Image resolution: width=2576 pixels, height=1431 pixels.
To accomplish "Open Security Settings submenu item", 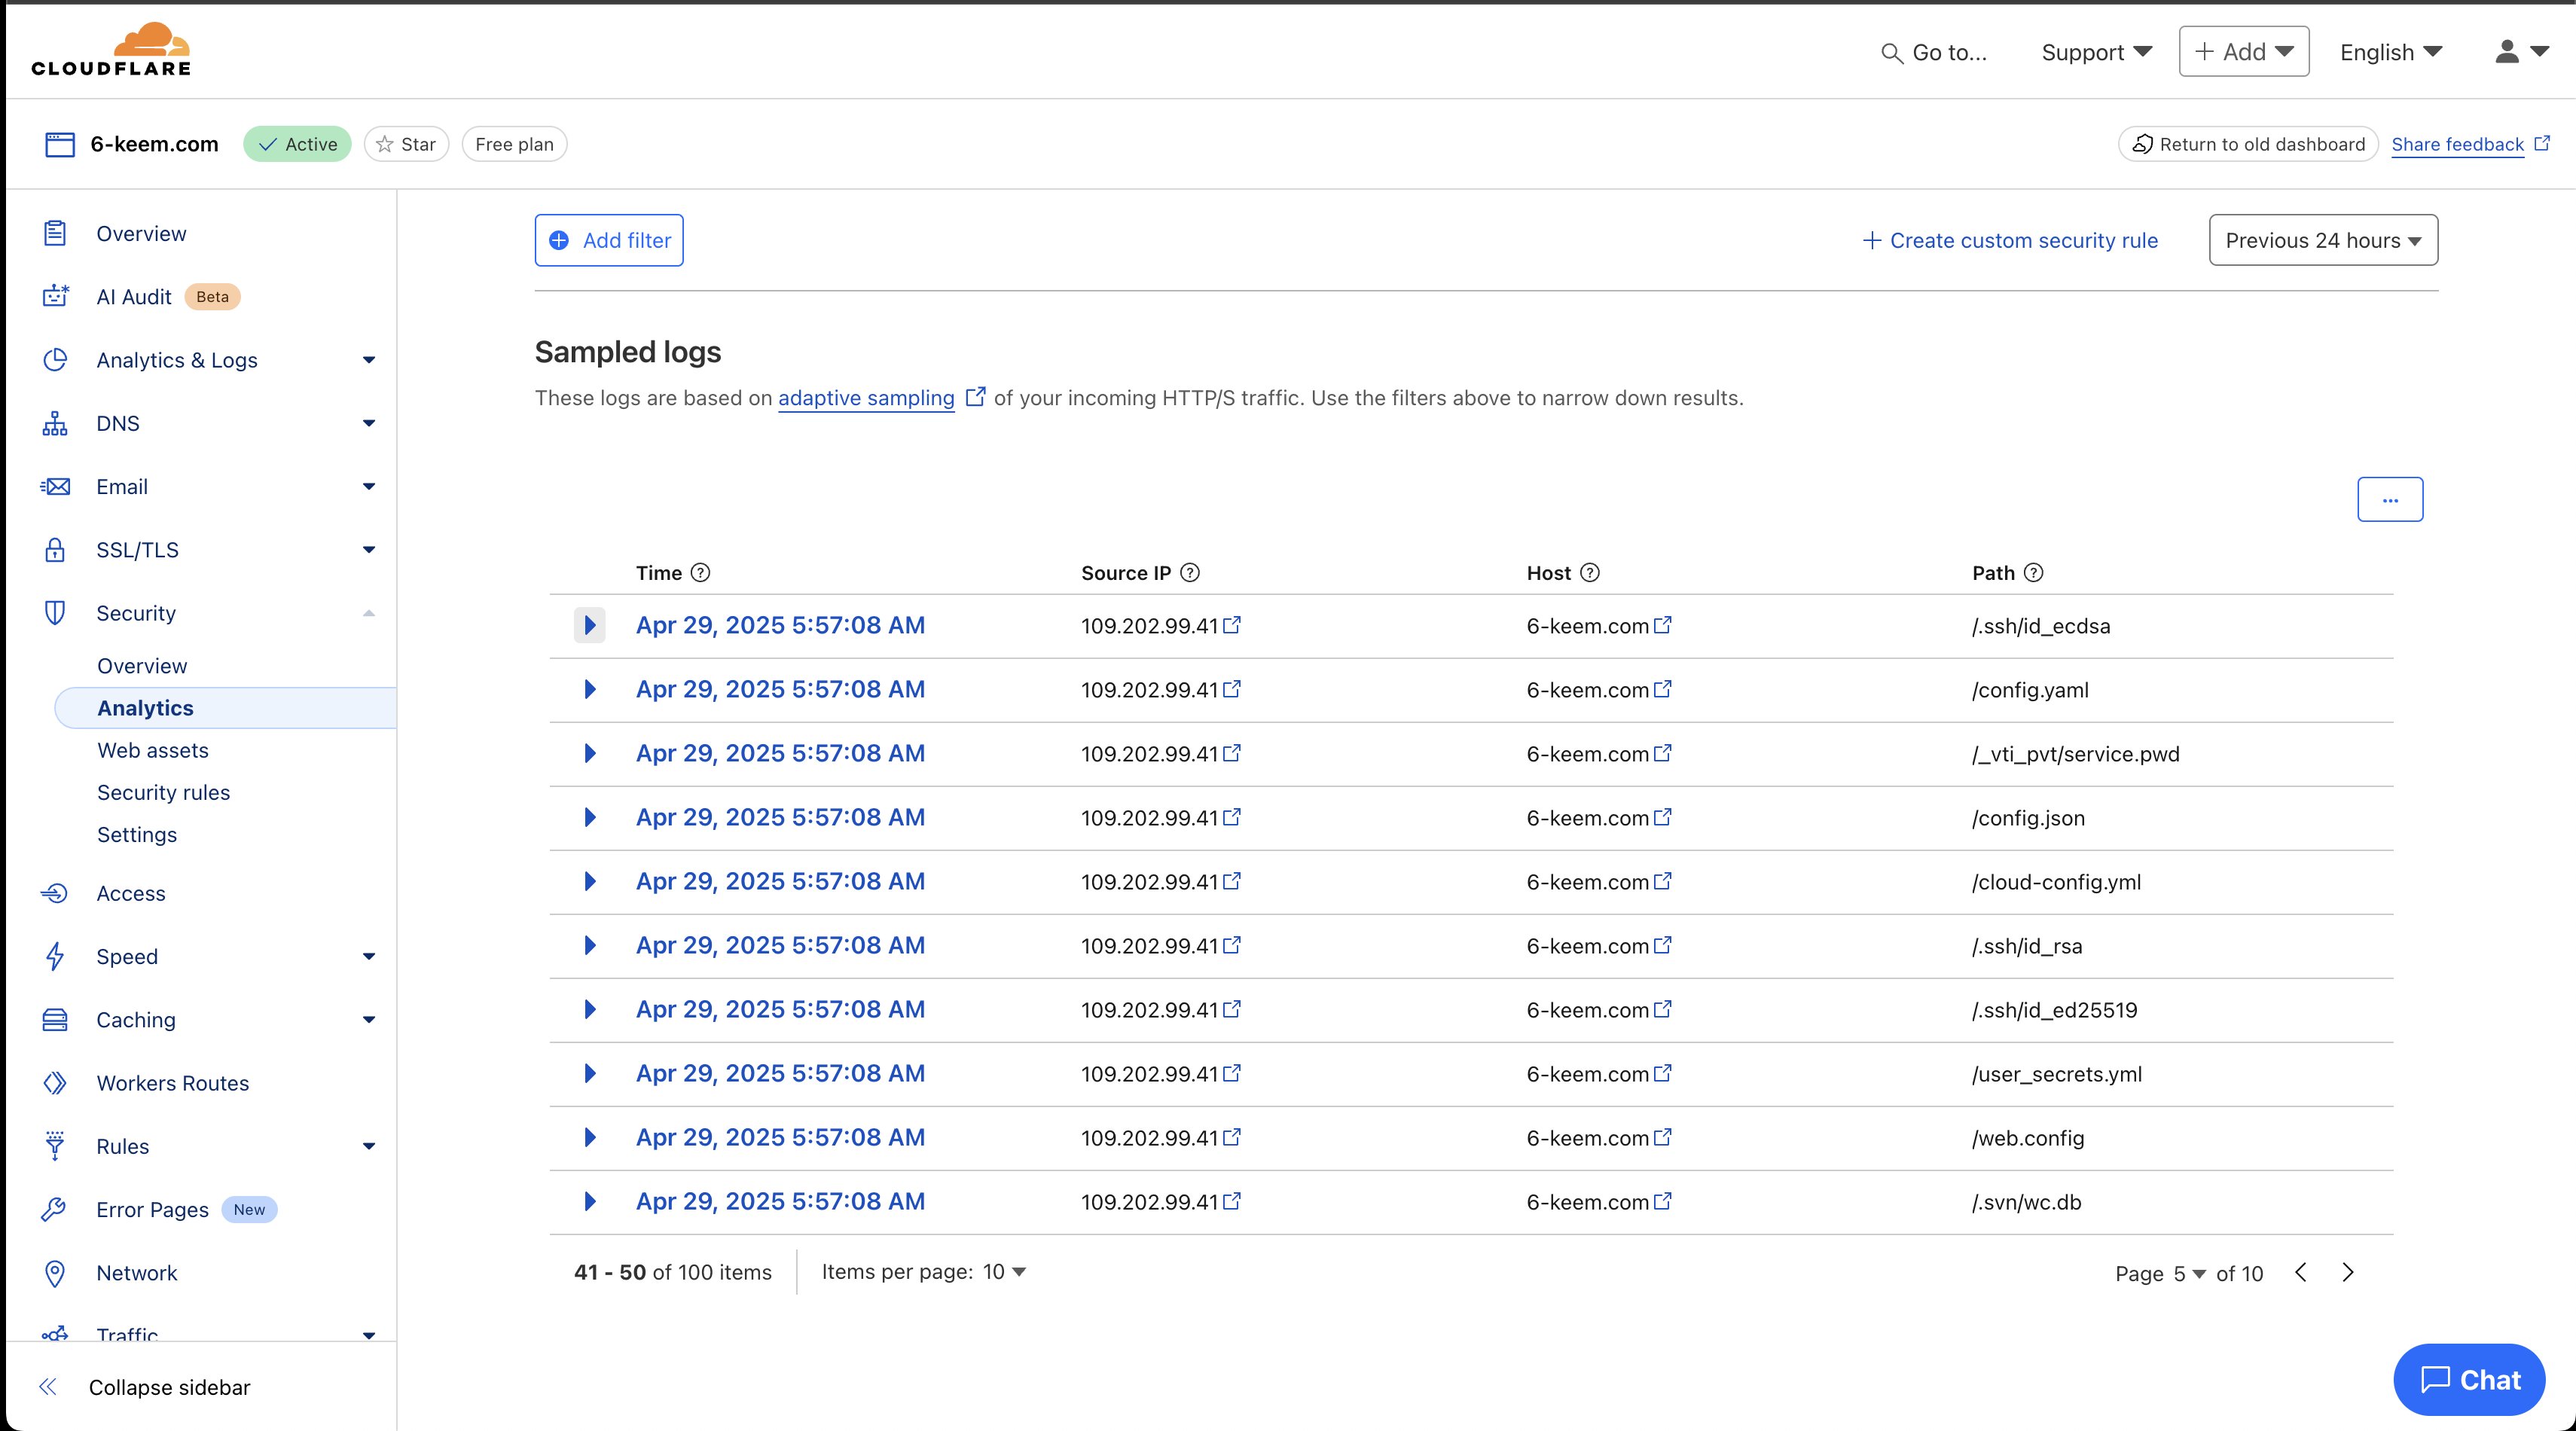I will [x=137, y=834].
